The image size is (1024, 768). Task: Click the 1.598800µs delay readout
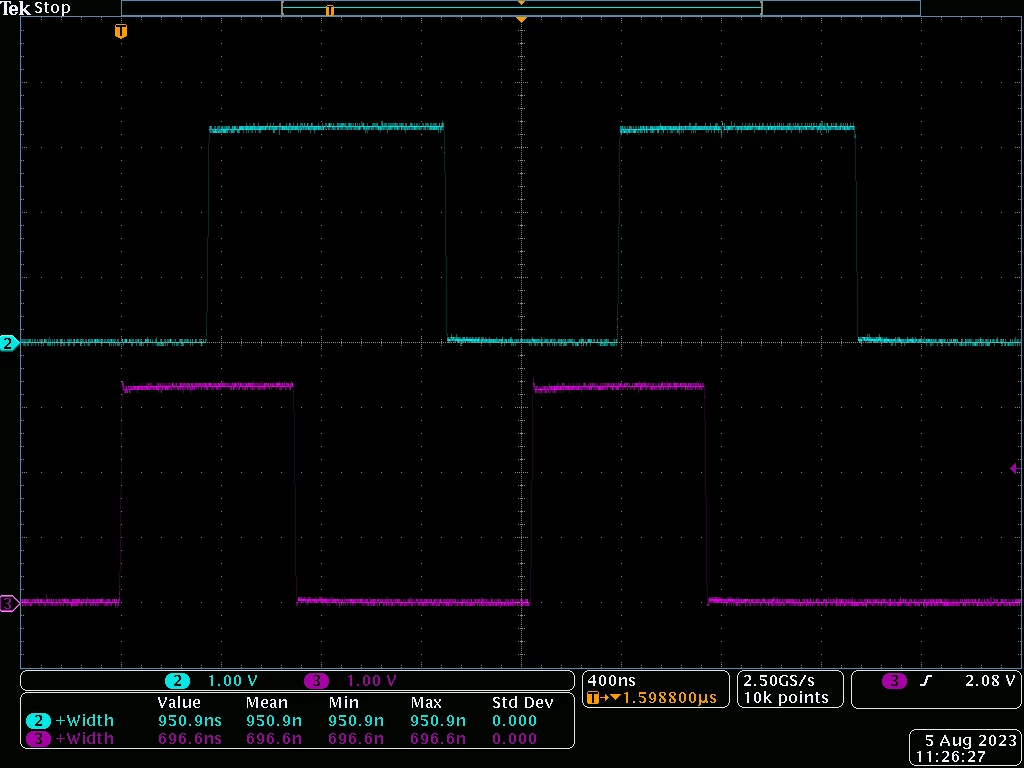[x=669, y=698]
